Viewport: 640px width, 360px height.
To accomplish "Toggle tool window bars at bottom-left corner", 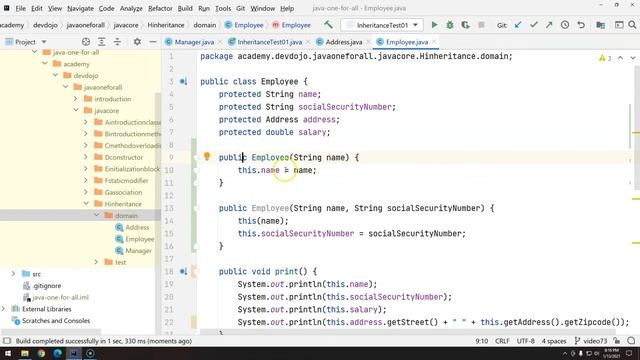I will [x=7, y=341].
